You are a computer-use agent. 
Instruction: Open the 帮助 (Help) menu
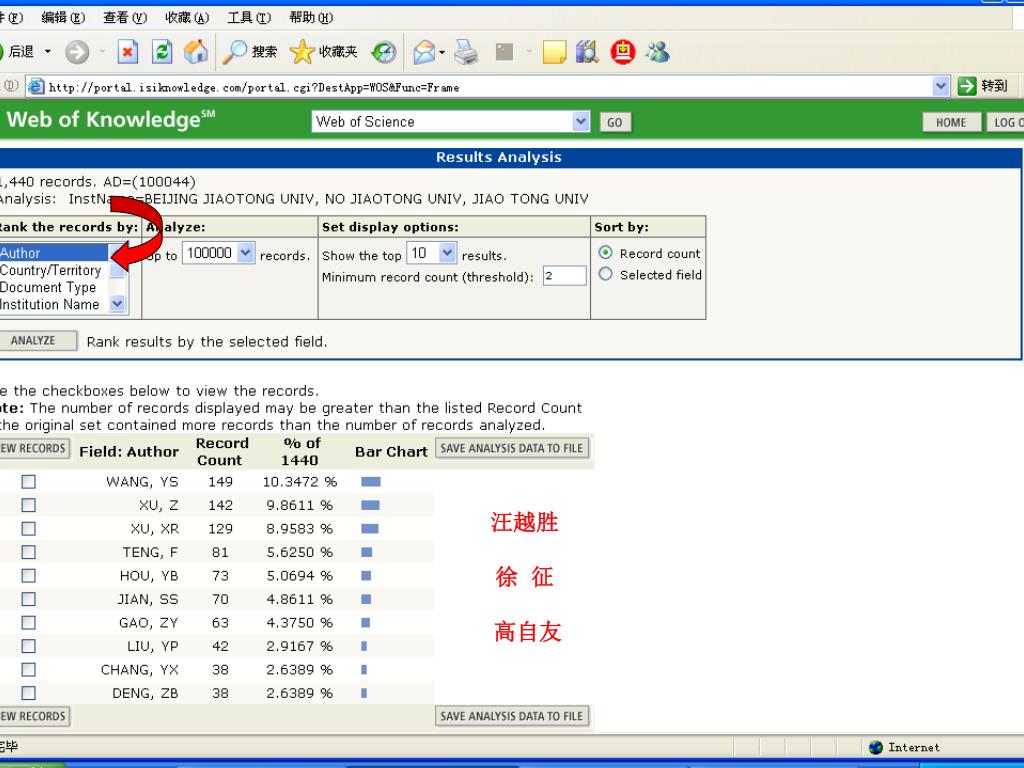[x=312, y=18]
